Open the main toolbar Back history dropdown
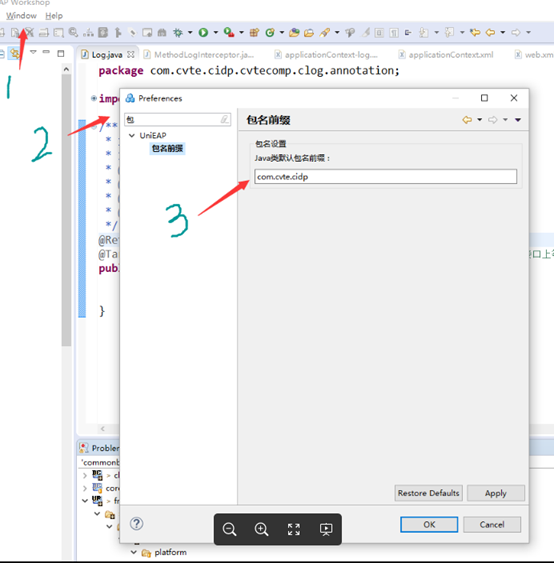Viewport: 554px width, 563px height. (x=503, y=33)
